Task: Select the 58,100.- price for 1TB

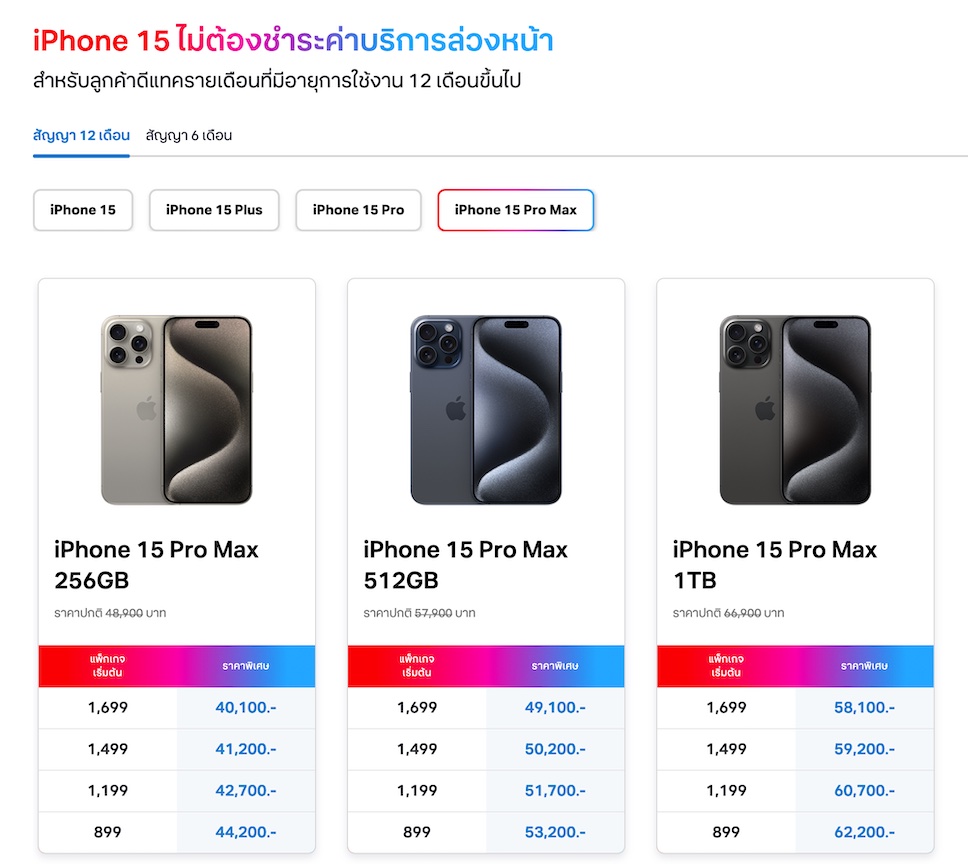Action: 864,708
